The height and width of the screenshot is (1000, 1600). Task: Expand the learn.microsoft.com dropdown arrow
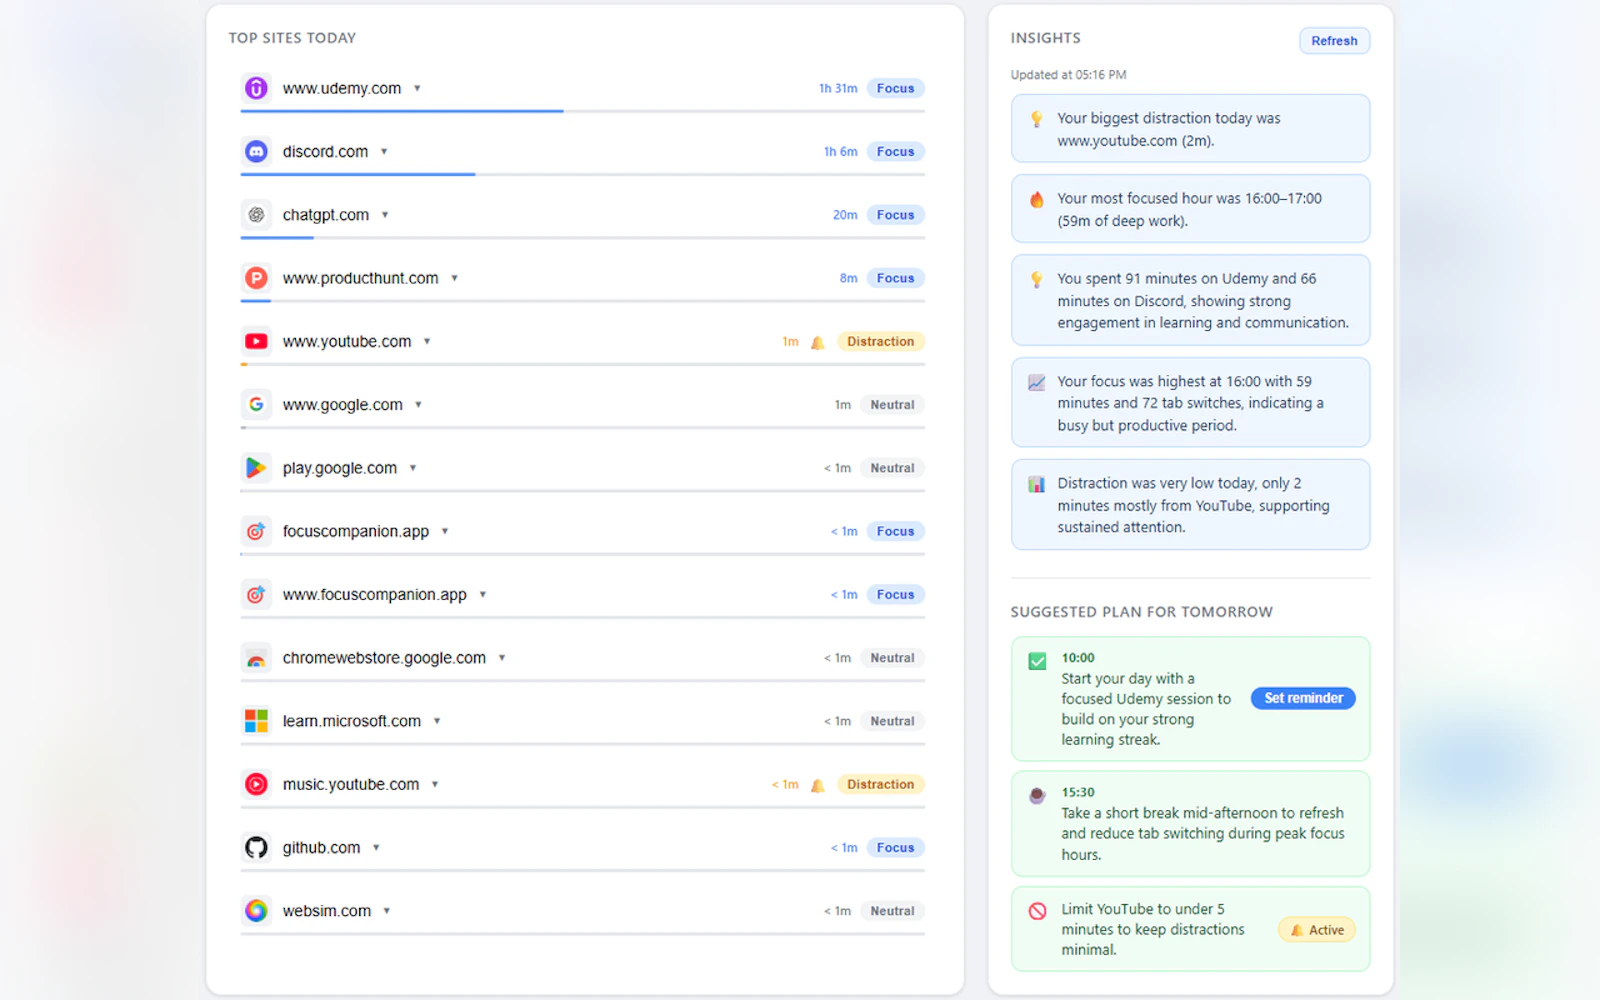click(437, 721)
